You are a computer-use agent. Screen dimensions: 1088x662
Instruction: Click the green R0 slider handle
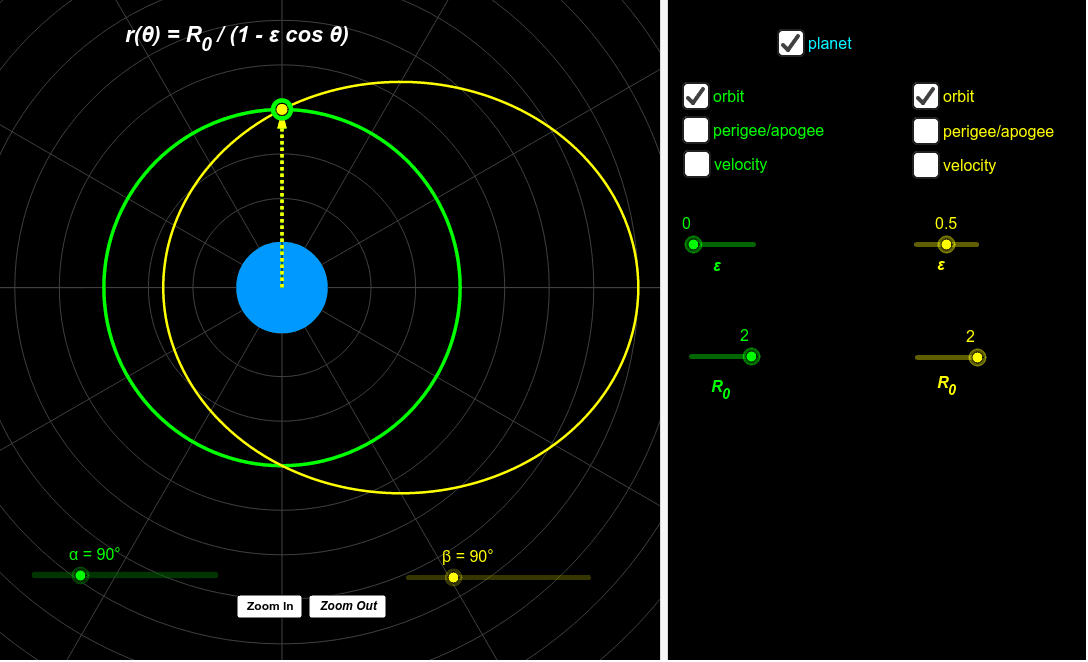point(751,357)
